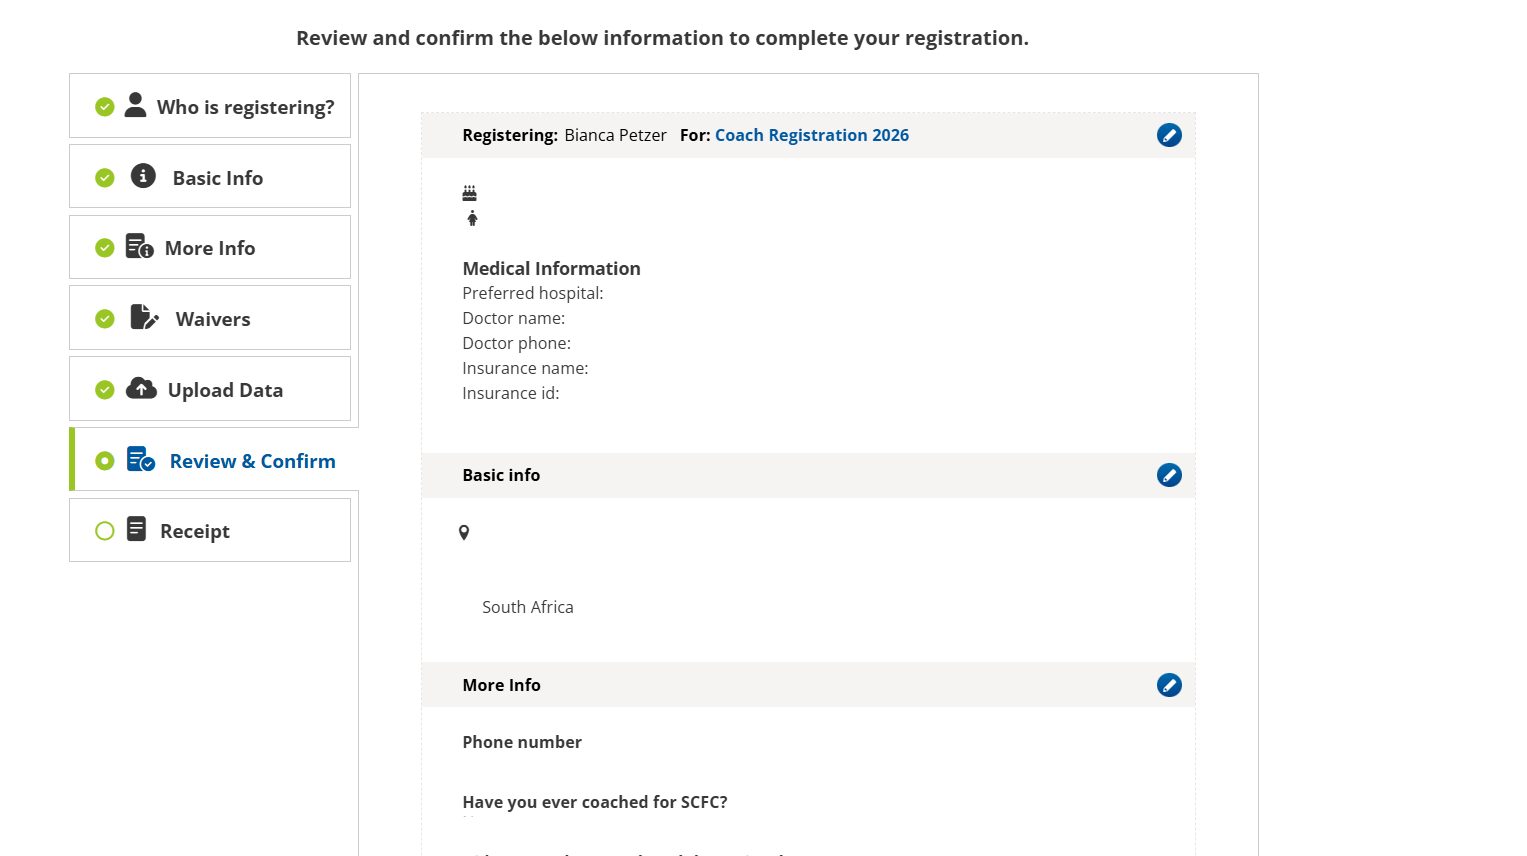Click the edit pencil beside Coach Registration 2026
Screen dimensions: 1527x856
click(1169, 135)
